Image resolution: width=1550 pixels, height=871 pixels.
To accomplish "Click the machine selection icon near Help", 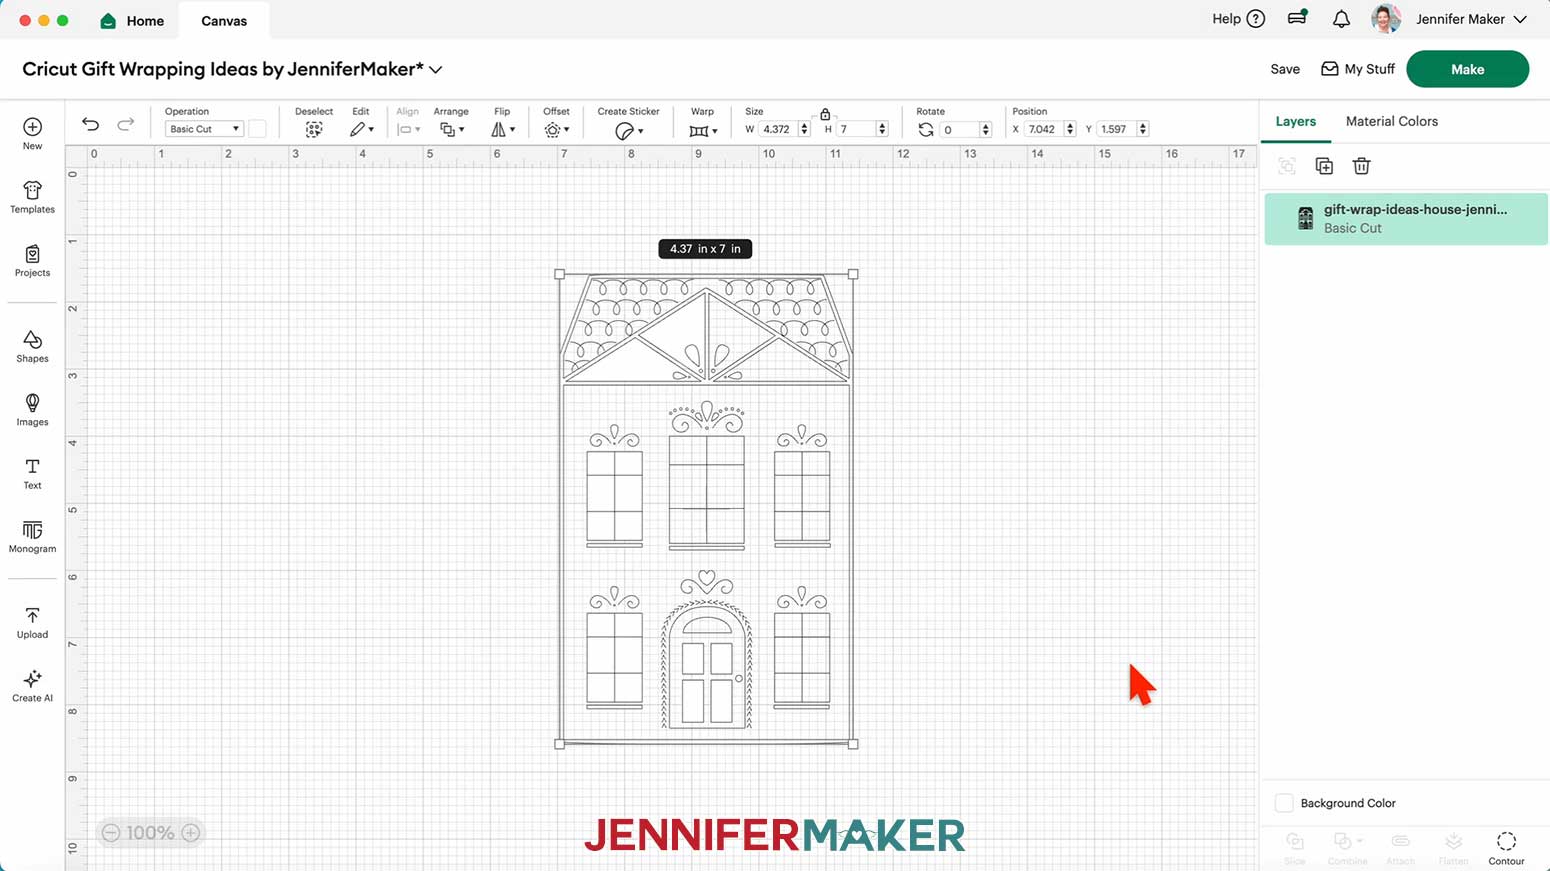I will click(1297, 18).
